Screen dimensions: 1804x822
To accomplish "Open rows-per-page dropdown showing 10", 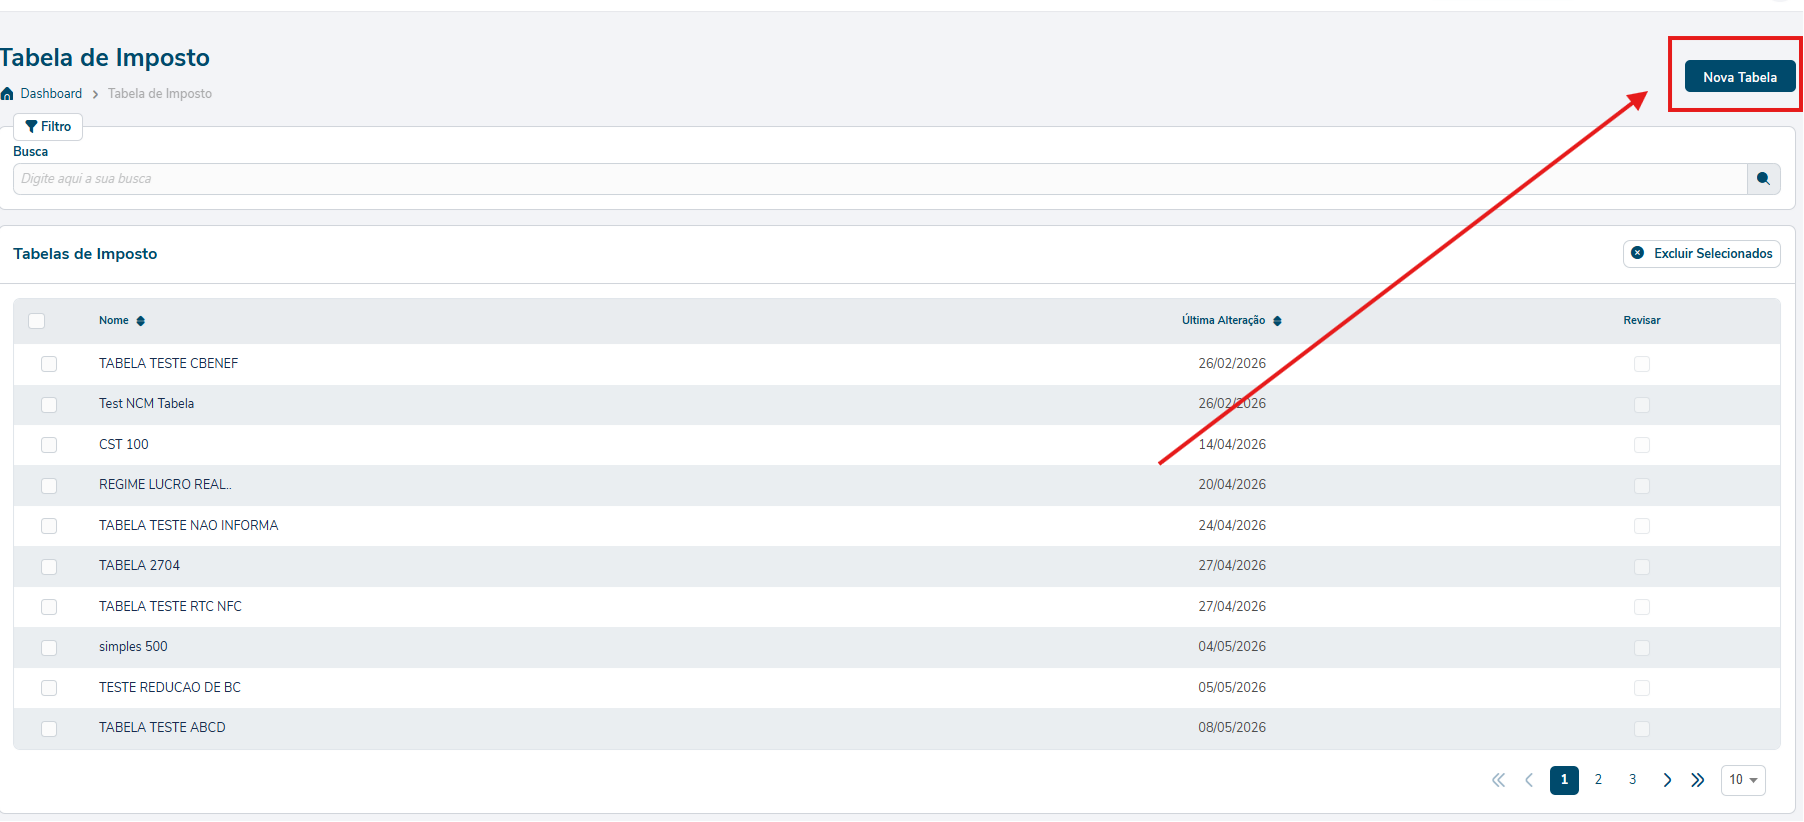I will click(x=1743, y=780).
